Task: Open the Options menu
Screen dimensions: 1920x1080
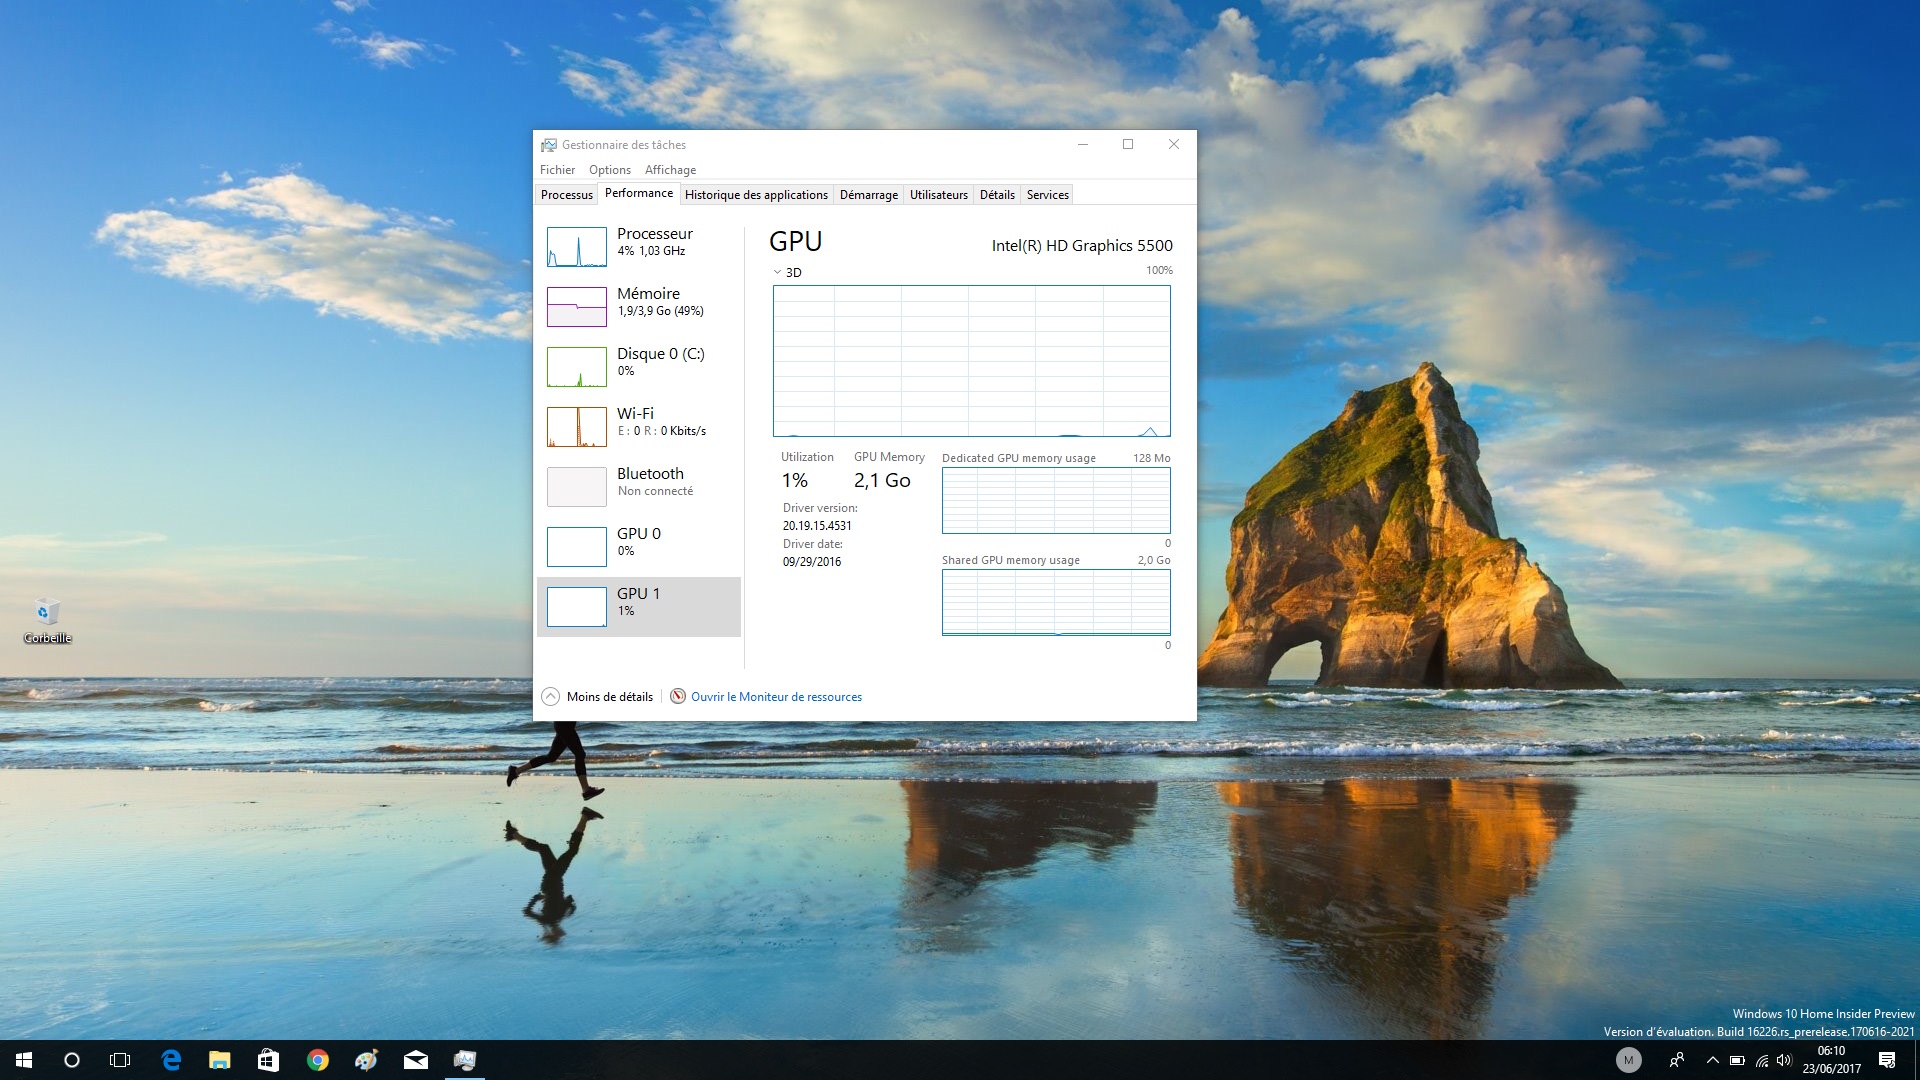Action: (609, 169)
